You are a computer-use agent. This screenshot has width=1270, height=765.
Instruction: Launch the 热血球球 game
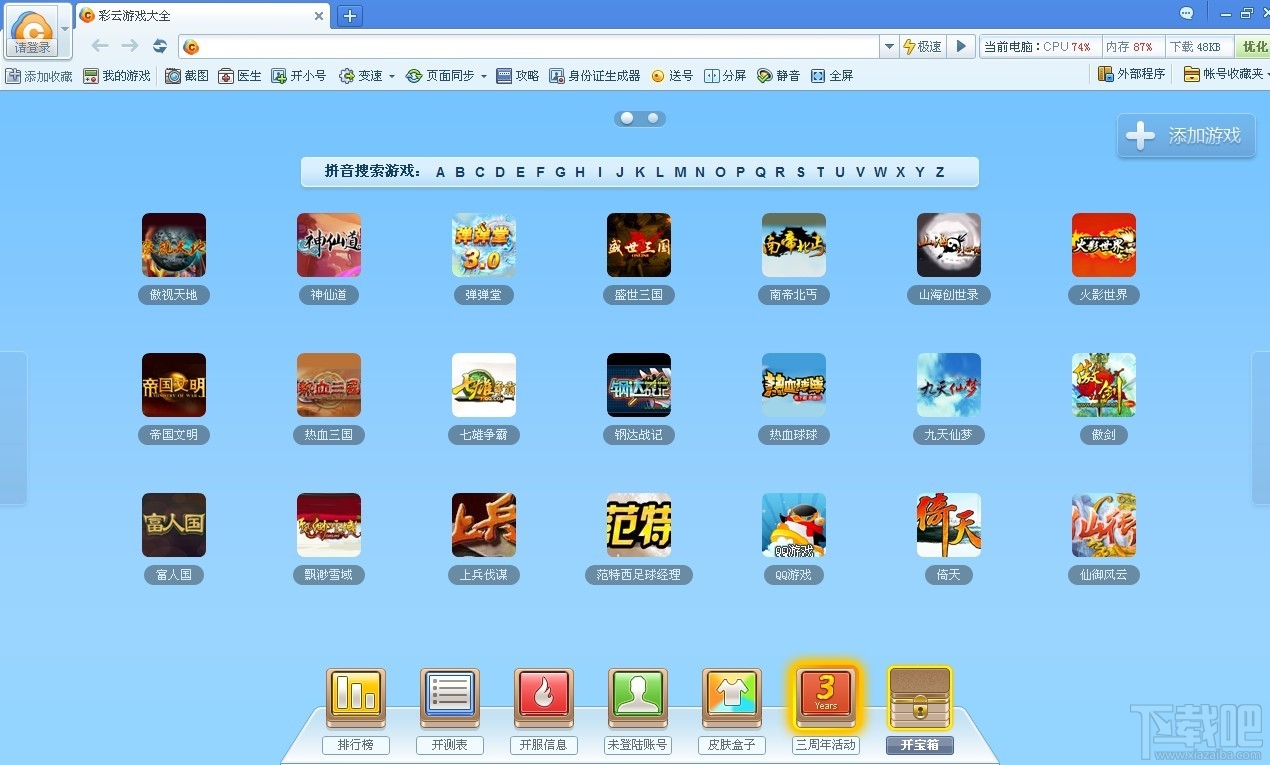pyautogui.click(x=794, y=385)
